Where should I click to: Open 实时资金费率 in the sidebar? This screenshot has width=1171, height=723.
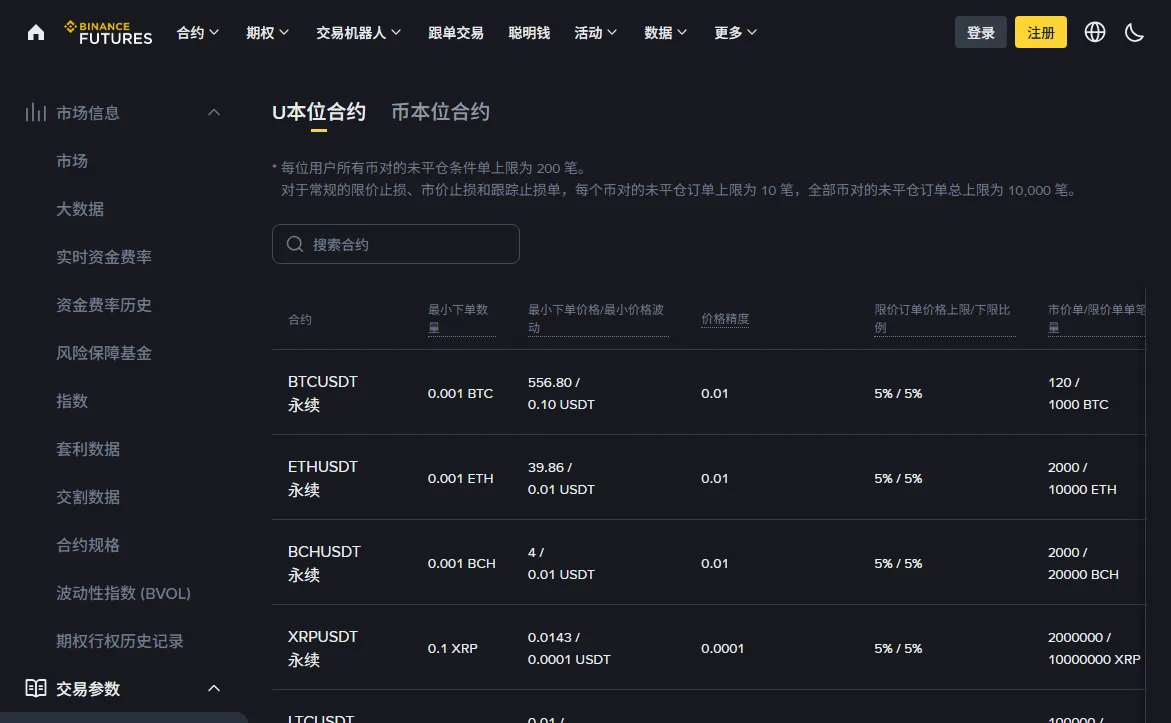(x=104, y=257)
